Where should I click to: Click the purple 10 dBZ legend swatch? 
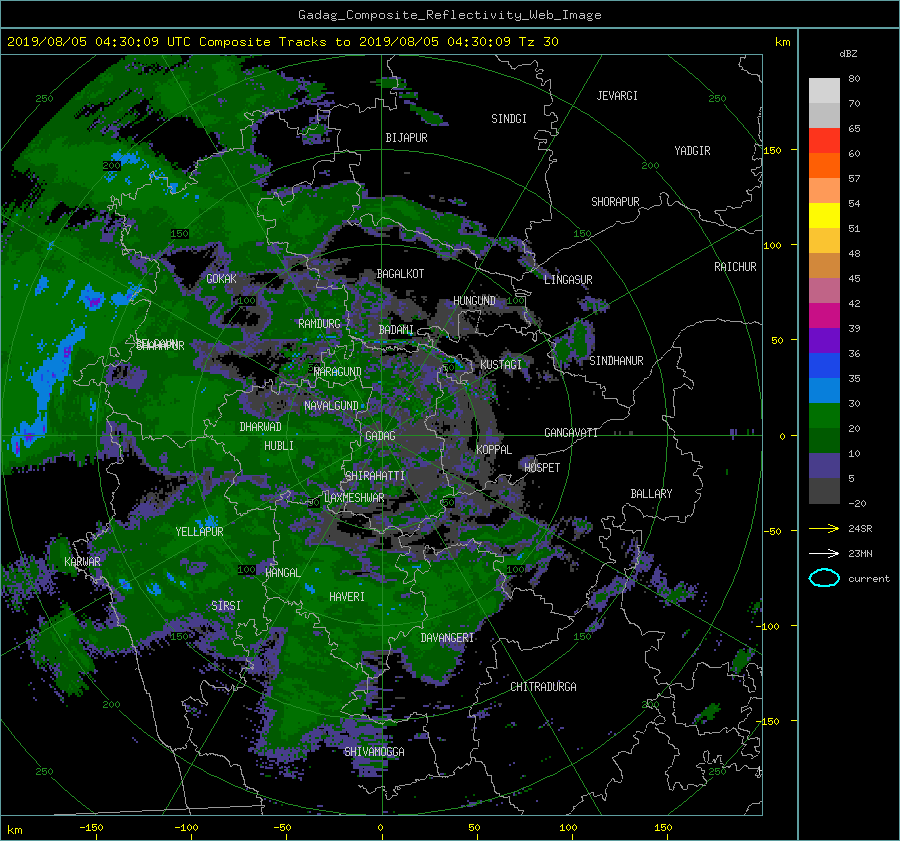click(824, 465)
